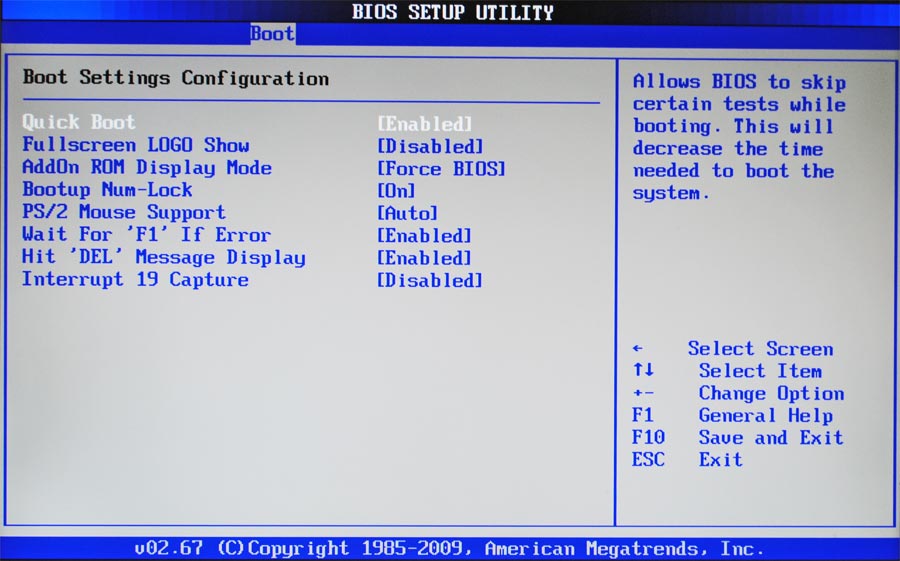Image resolution: width=900 pixels, height=561 pixels.
Task: Click the BIOS SETUP UTILITY title
Action: (x=452, y=11)
